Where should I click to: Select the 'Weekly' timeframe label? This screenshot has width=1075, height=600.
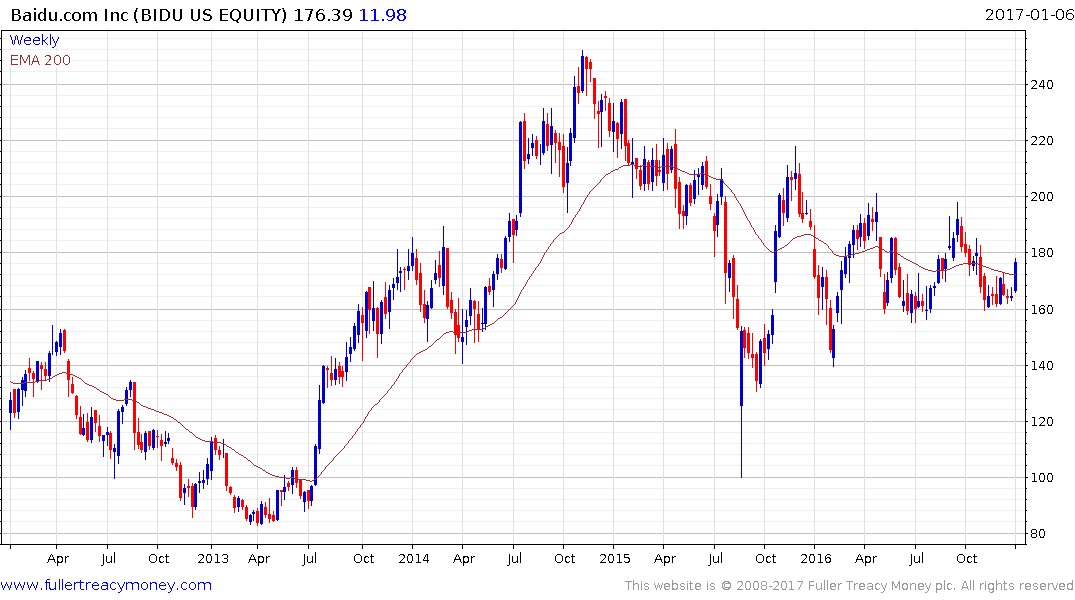34,40
